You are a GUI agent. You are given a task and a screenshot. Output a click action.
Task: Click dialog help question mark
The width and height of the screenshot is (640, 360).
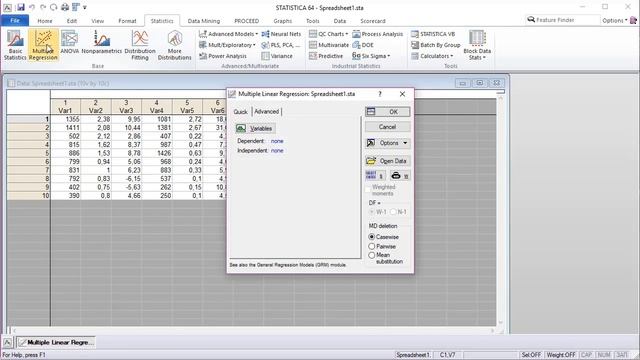point(380,94)
